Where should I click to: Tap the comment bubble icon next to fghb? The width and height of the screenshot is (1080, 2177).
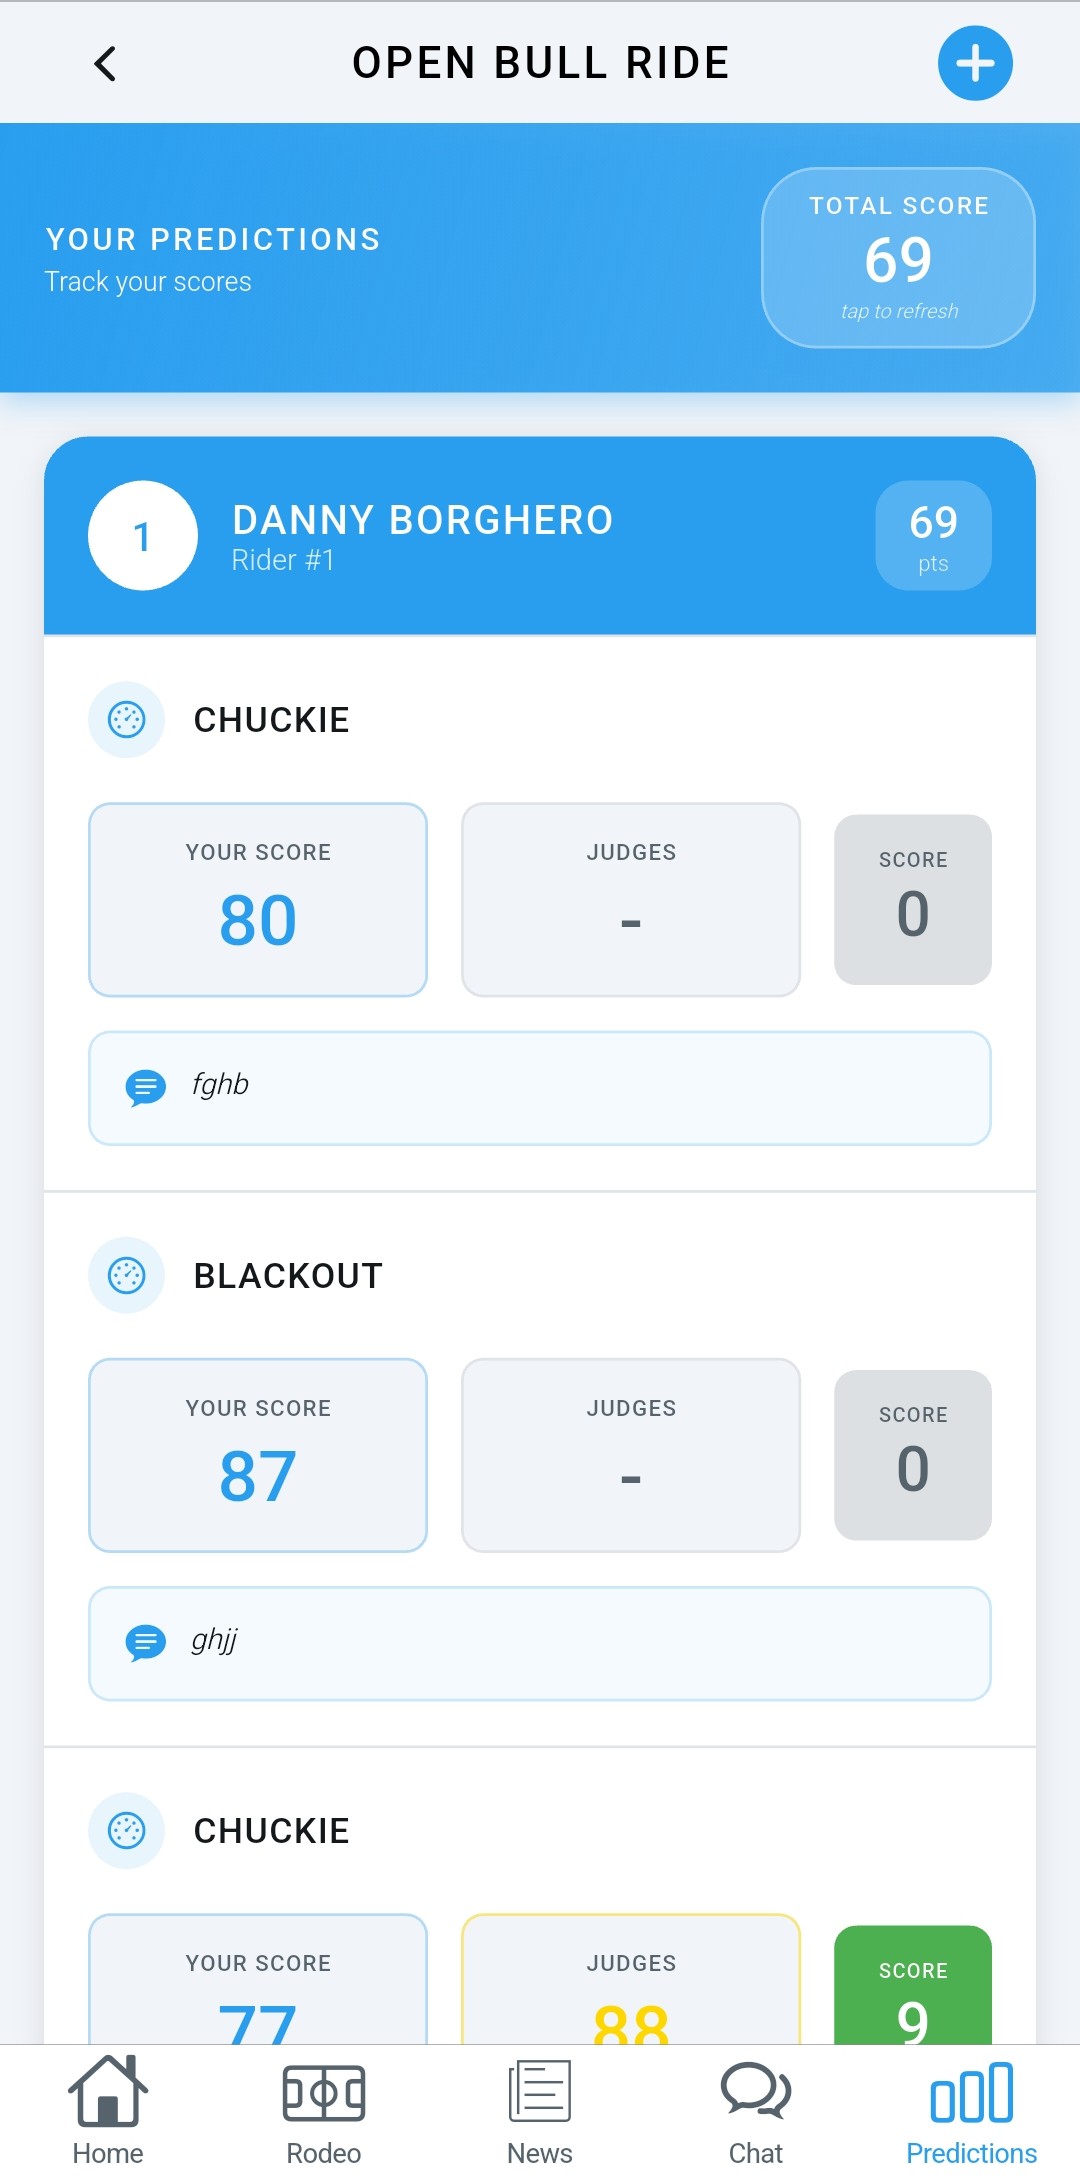(145, 1087)
